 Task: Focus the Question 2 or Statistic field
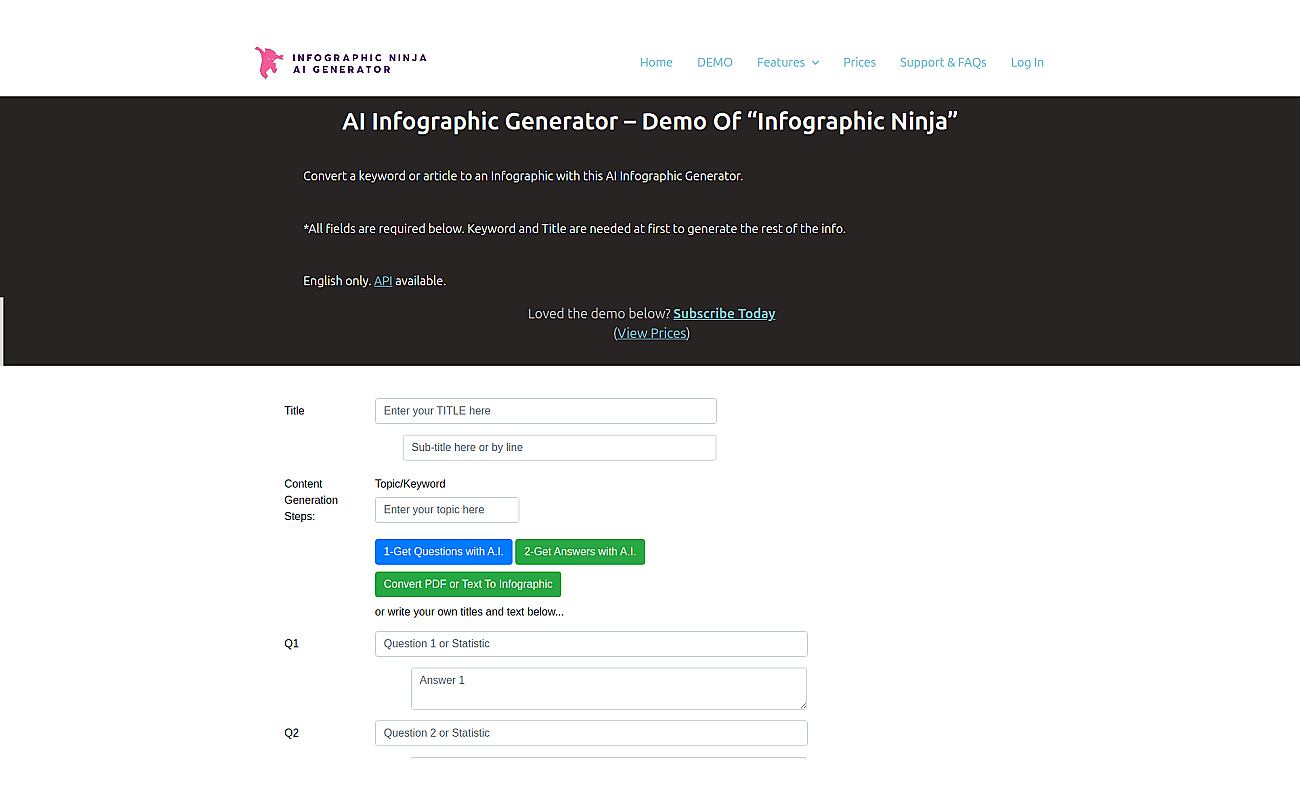tap(591, 733)
